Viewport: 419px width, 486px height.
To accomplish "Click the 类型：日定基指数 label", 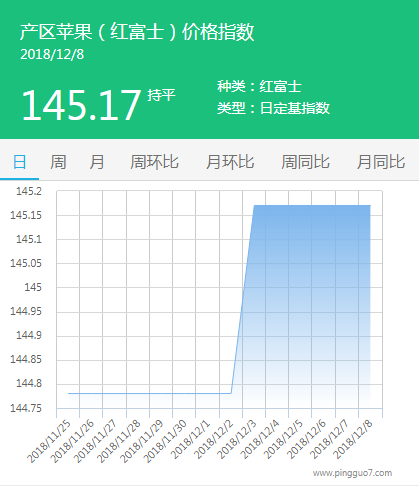I will pyautogui.click(x=273, y=108).
